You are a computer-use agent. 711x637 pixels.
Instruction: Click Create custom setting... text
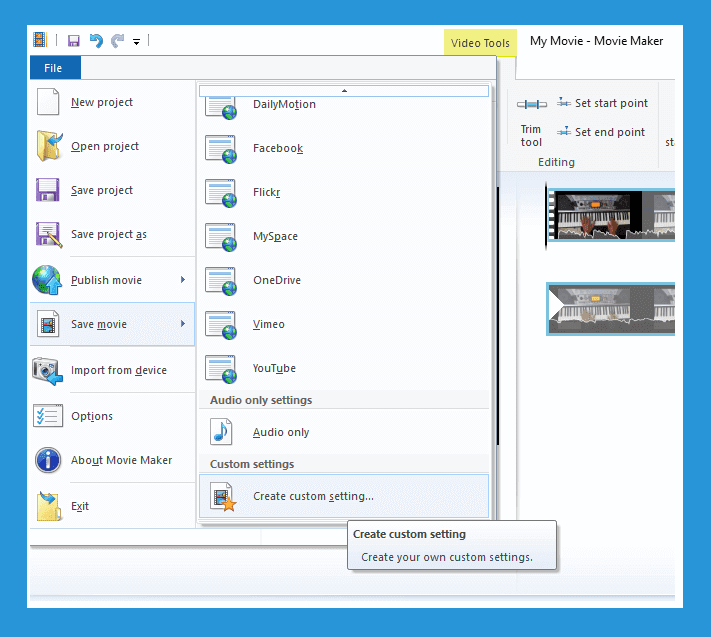(313, 496)
